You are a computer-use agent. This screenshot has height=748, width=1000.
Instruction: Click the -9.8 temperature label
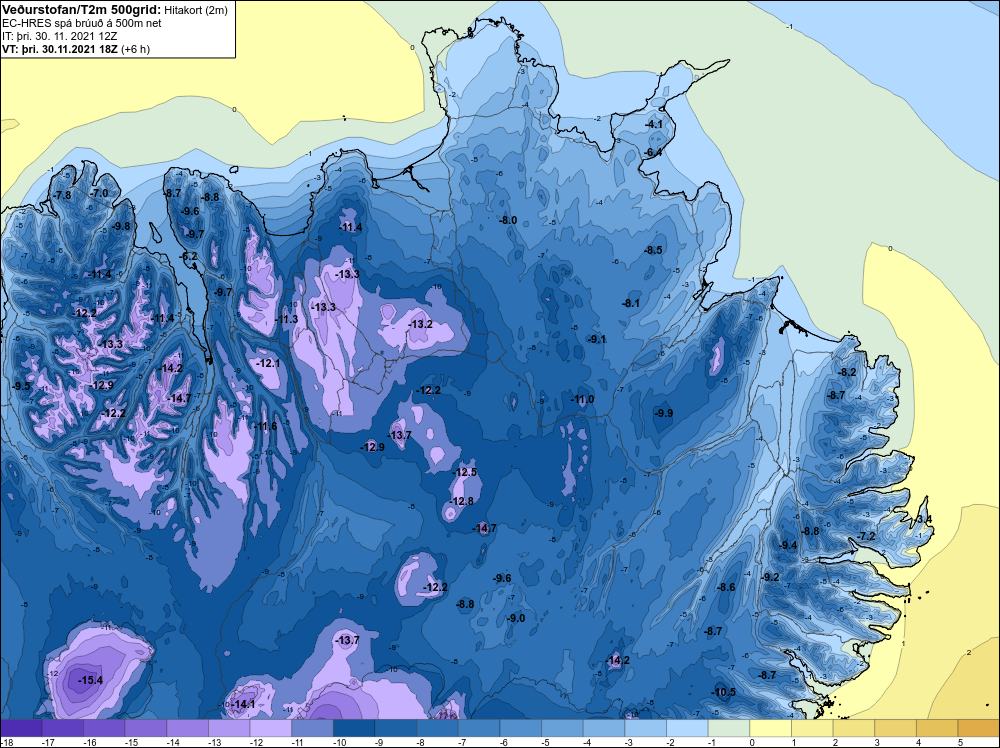121,226
